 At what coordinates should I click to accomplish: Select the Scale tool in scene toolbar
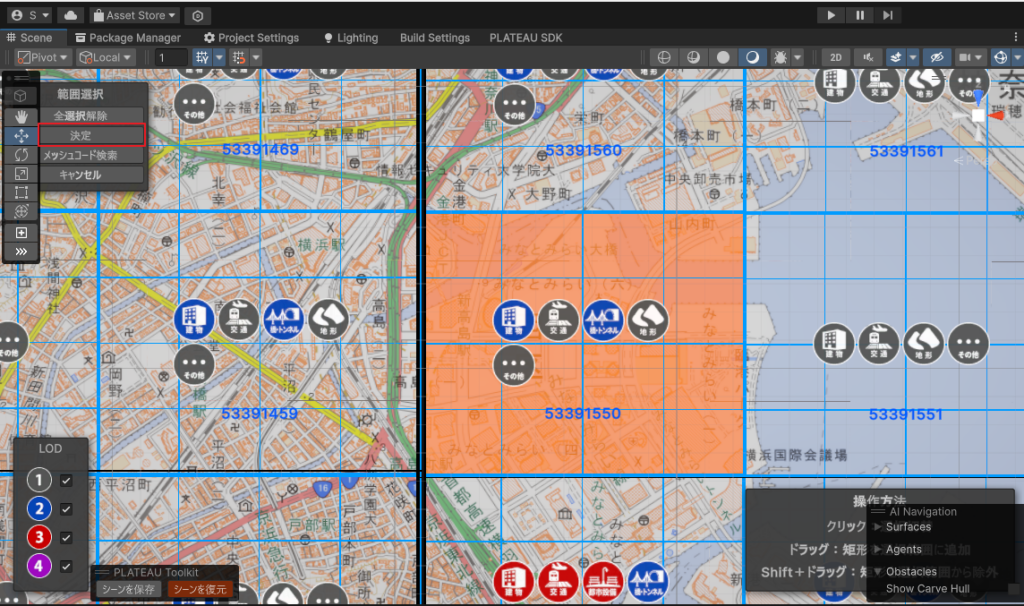tap(21, 173)
